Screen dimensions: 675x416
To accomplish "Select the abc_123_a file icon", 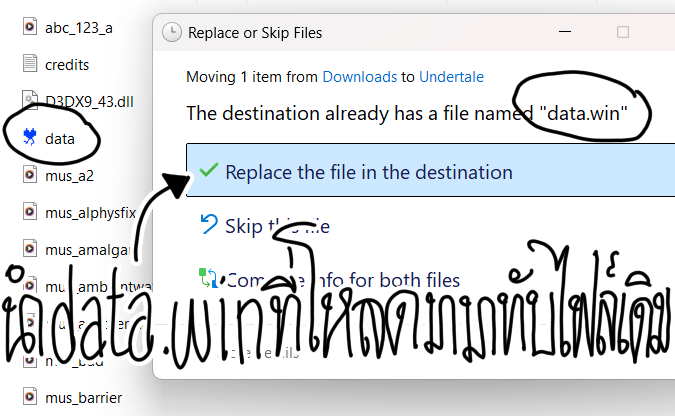I will tap(30, 27).
